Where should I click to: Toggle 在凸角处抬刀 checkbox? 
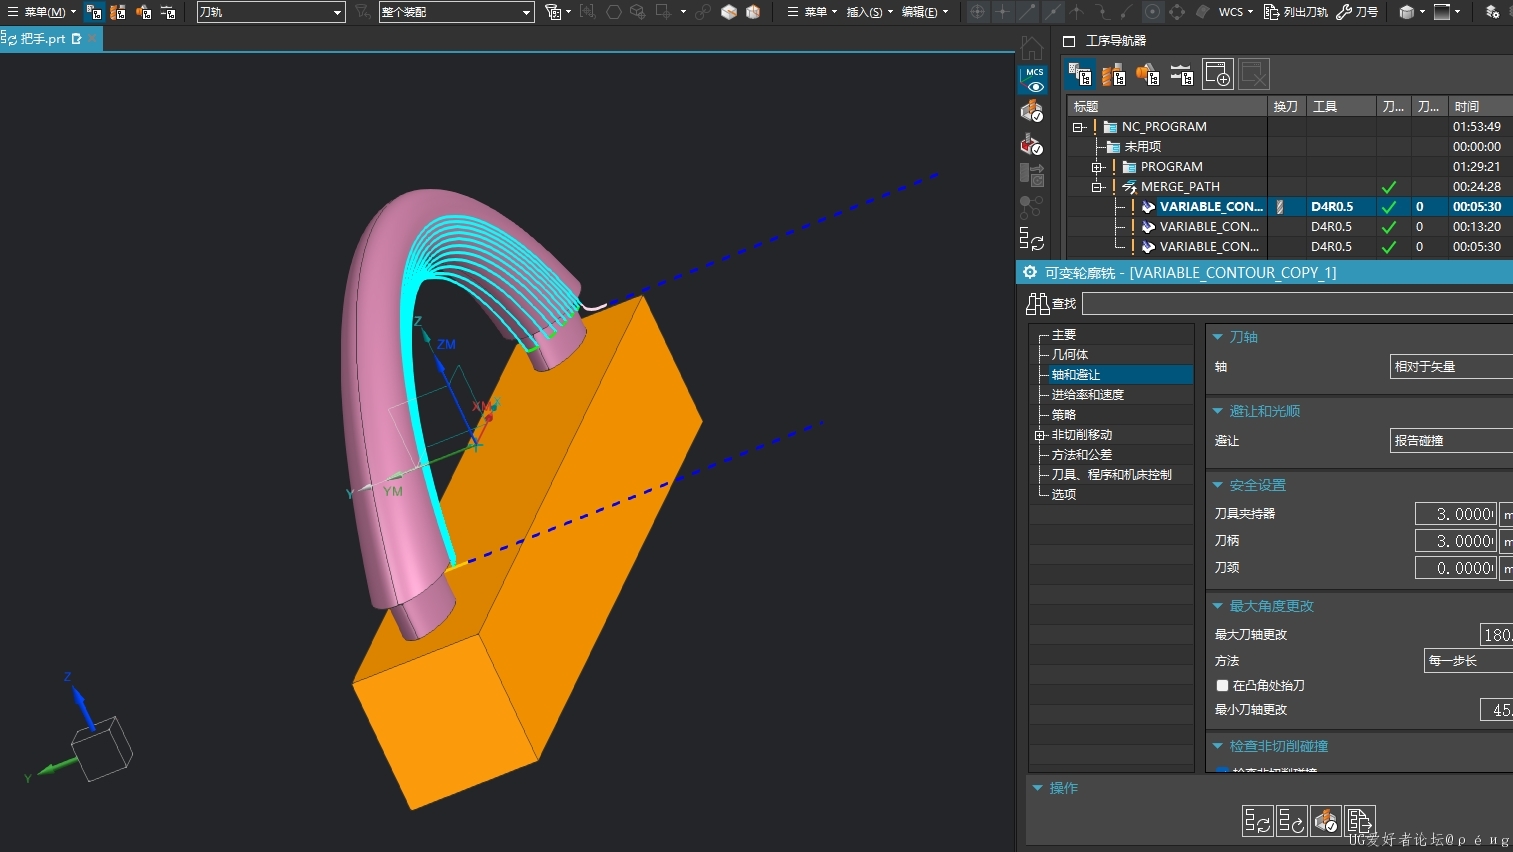(x=1222, y=685)
